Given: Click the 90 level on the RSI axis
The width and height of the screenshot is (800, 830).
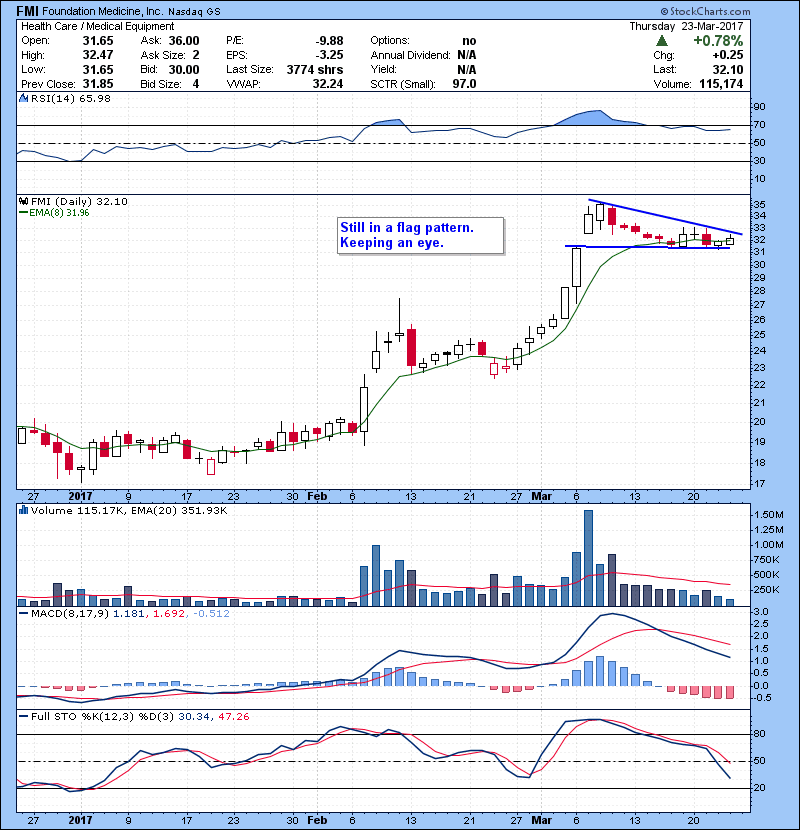Looking at the screenshot, I should (x=759, y=107).
